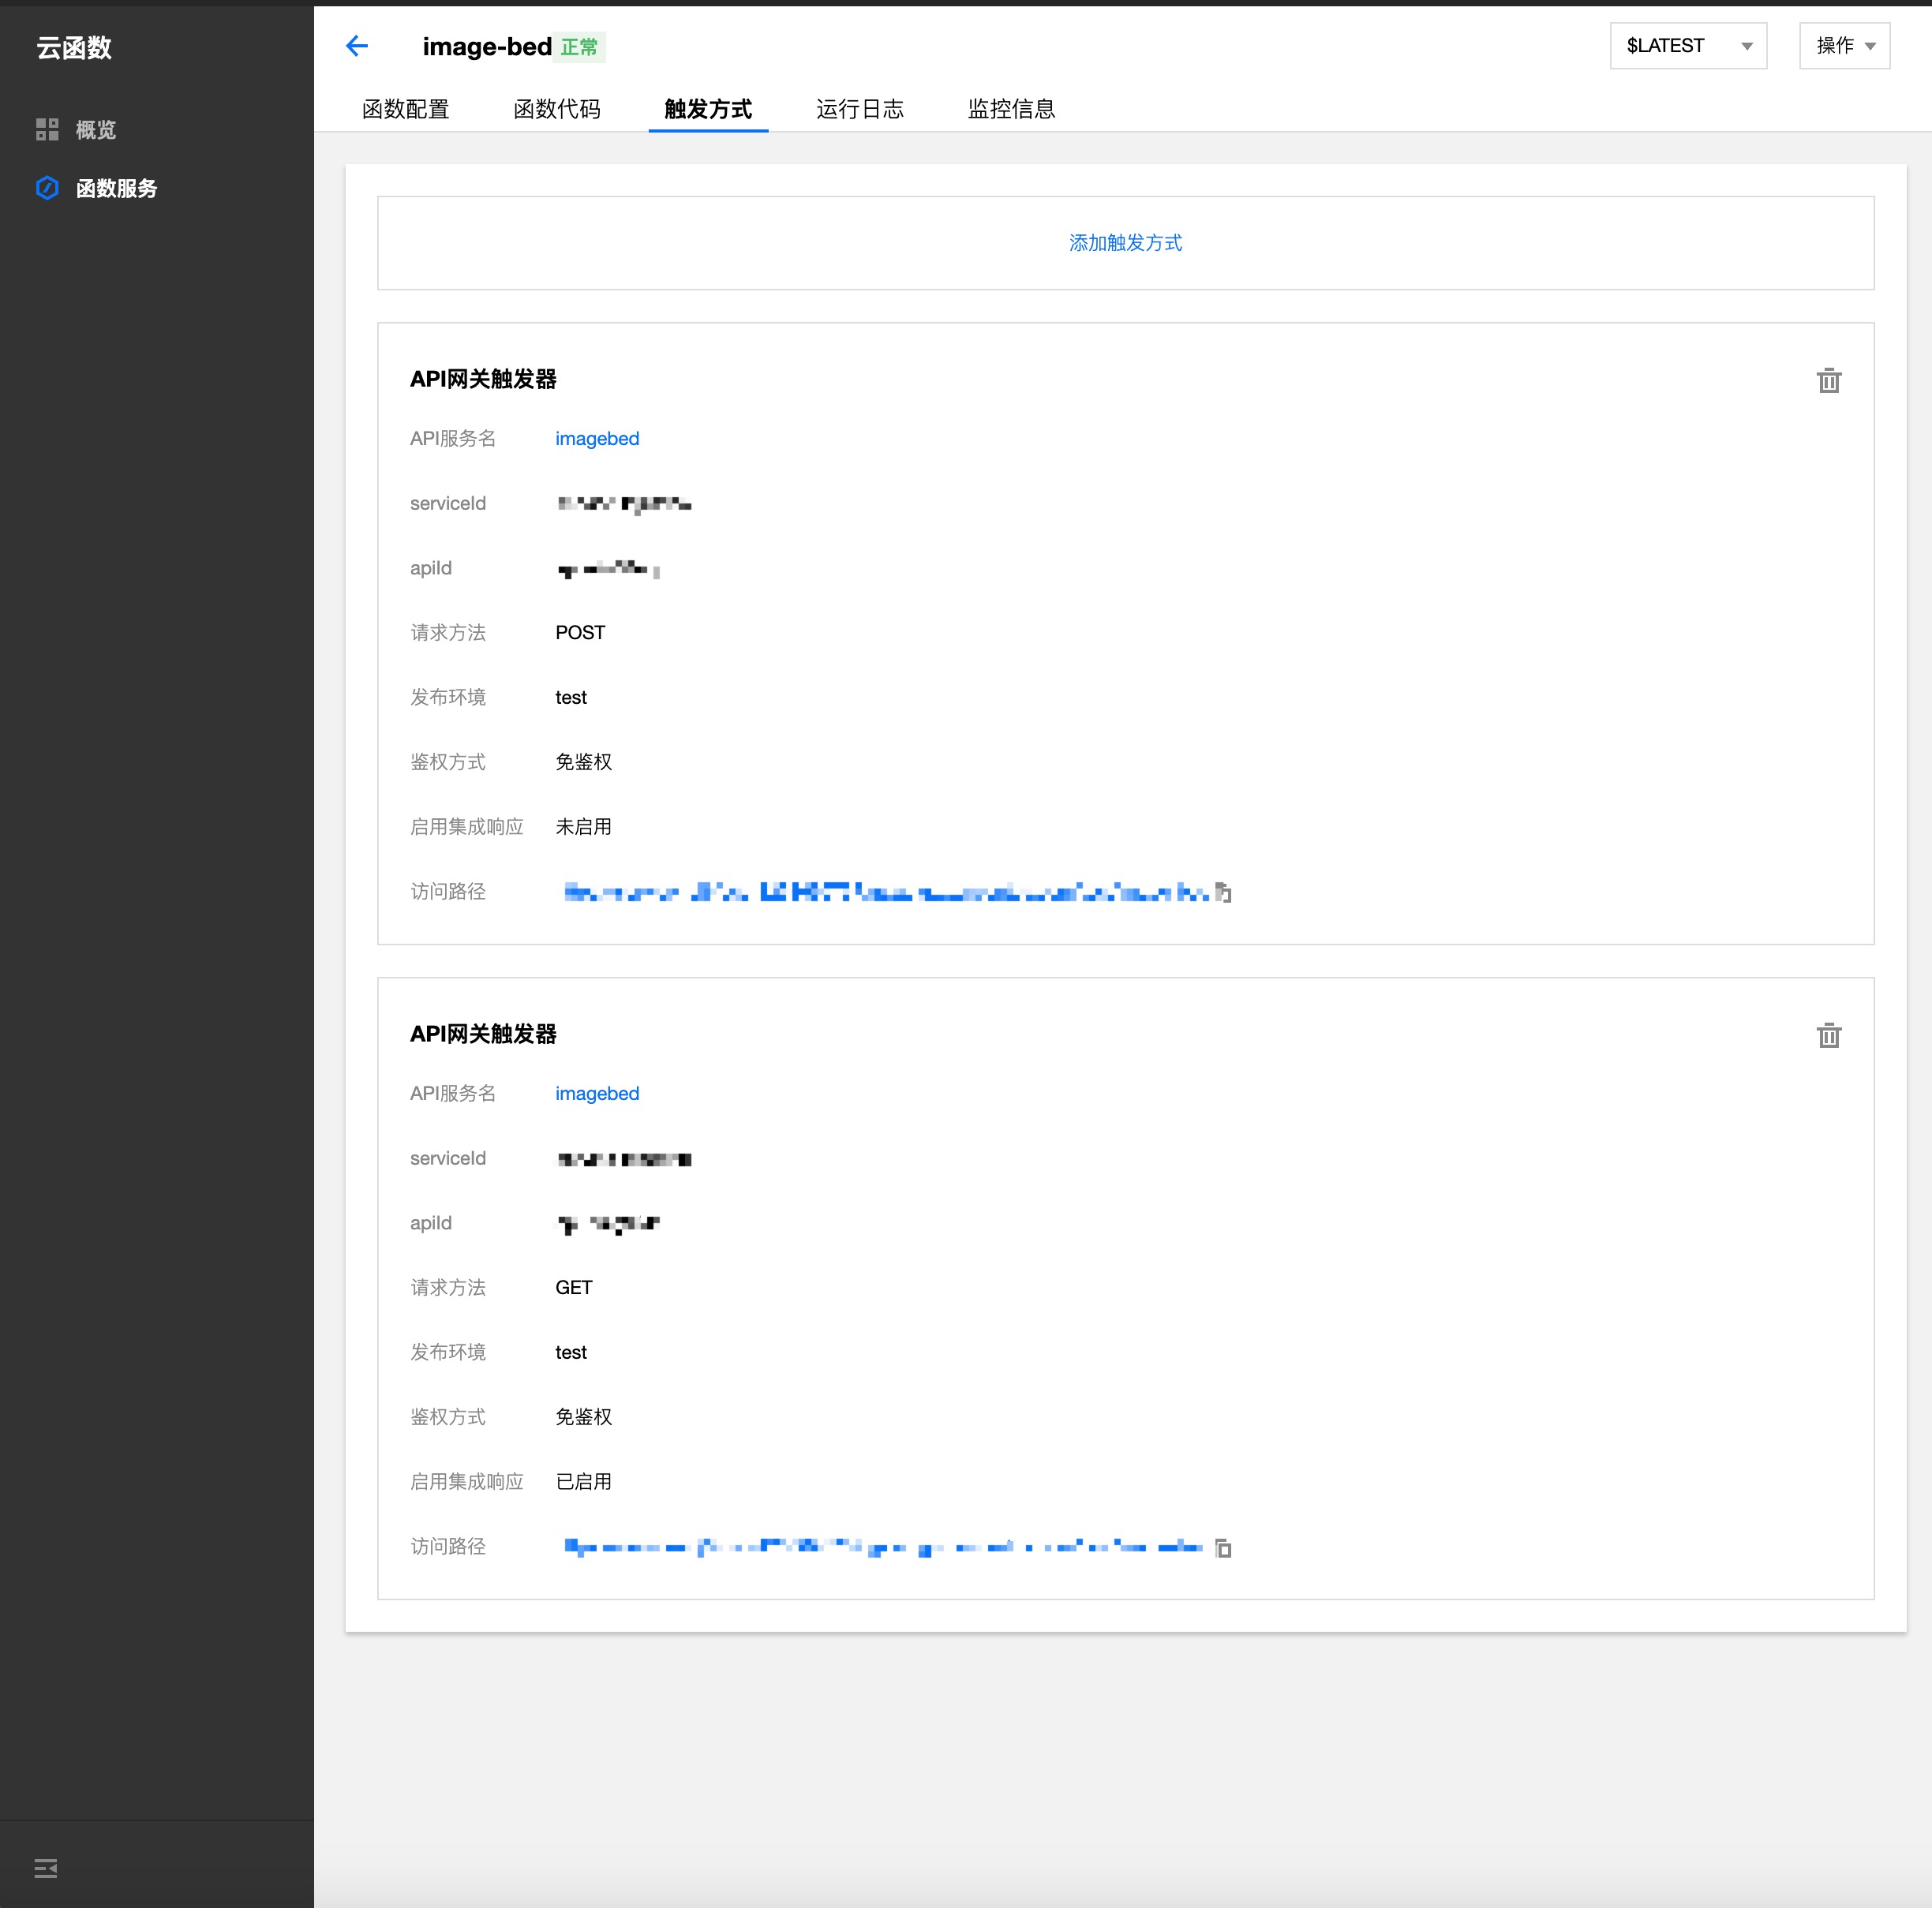The height and width of the screenshot is (1908, 1932).
Task: Copy the POST trigger access path
Action: [1223, 892]
